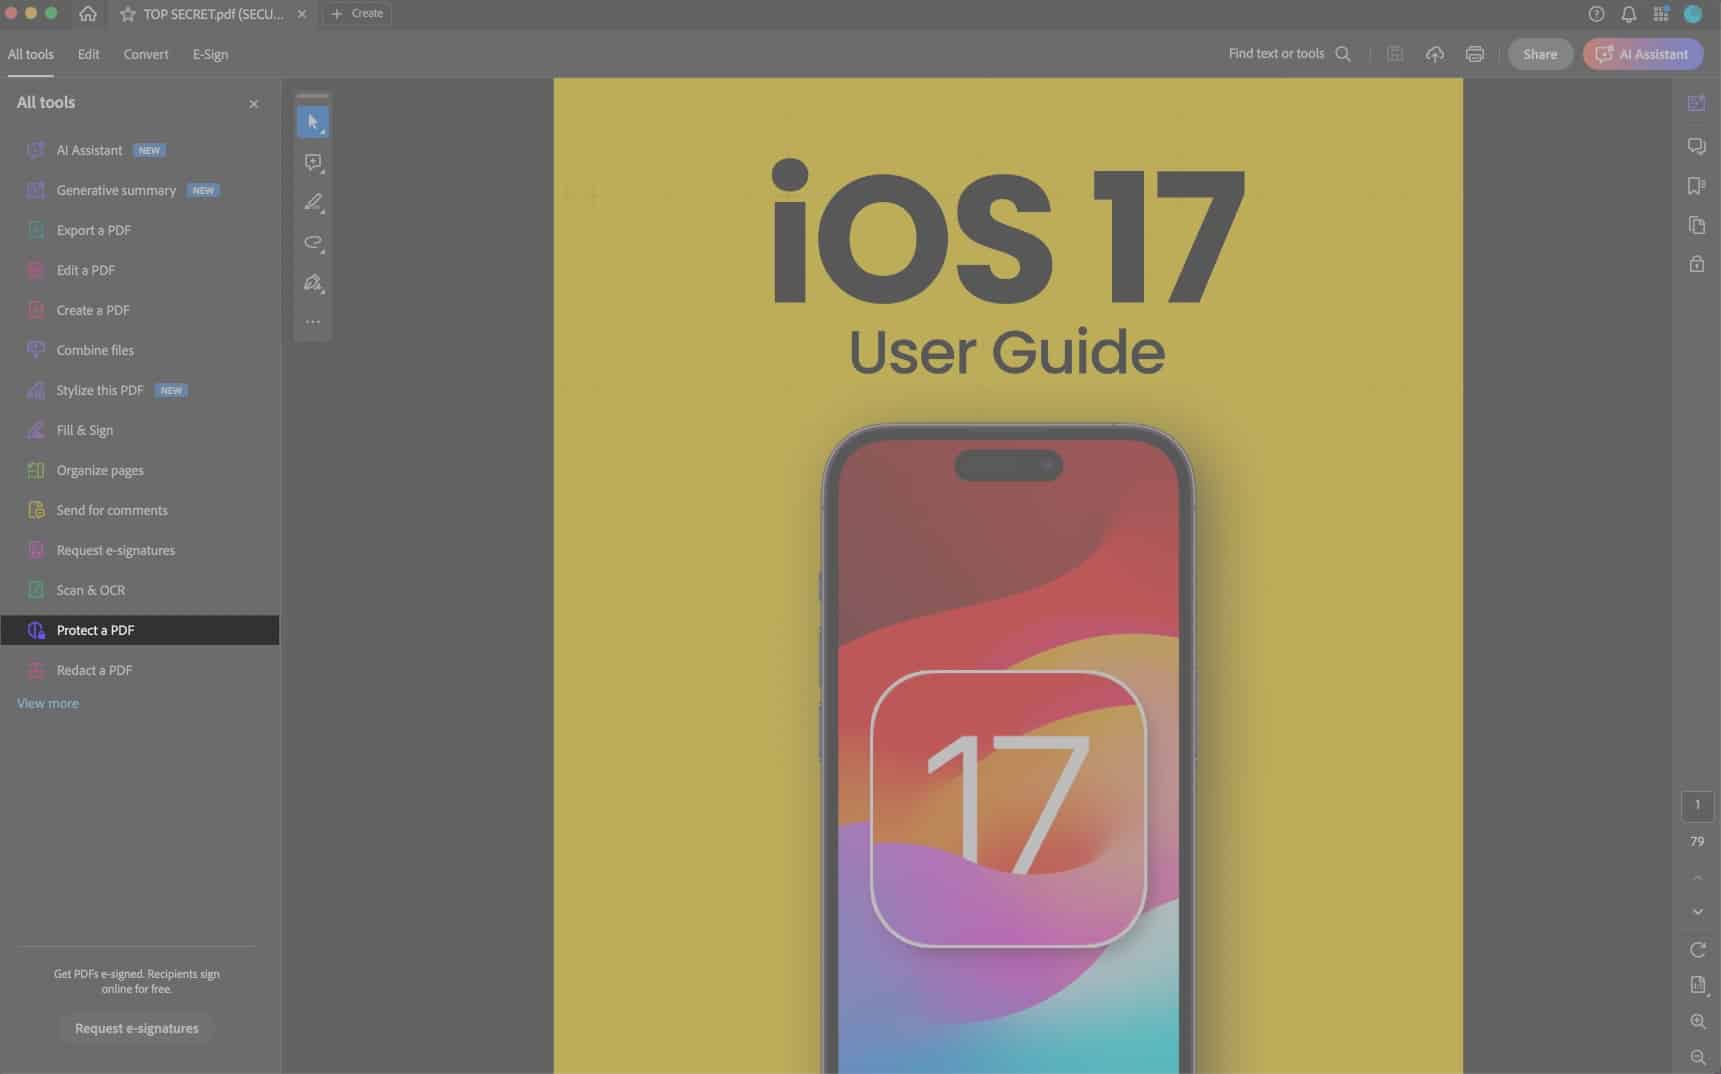Image resolution: width=1721 pixels, height=1074 pixels.
Task: Select Organize pages tool
Action: point(140,470)
